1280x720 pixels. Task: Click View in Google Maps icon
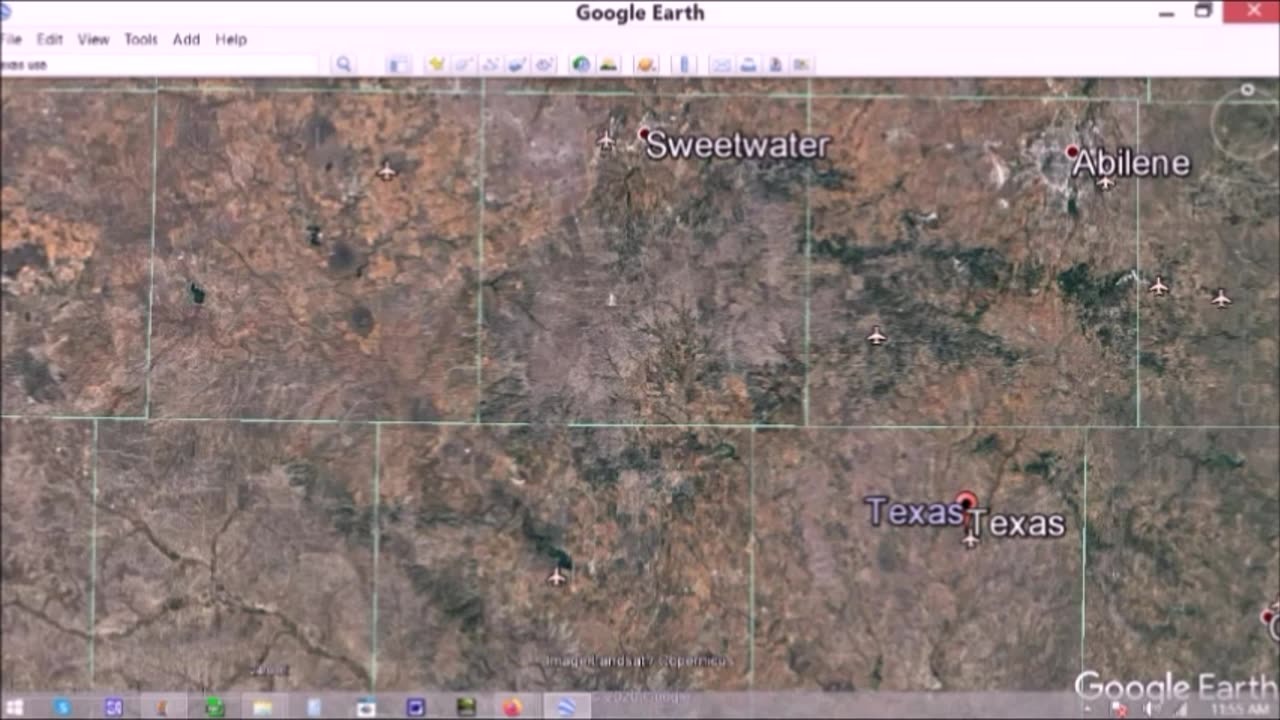[801, 65]
